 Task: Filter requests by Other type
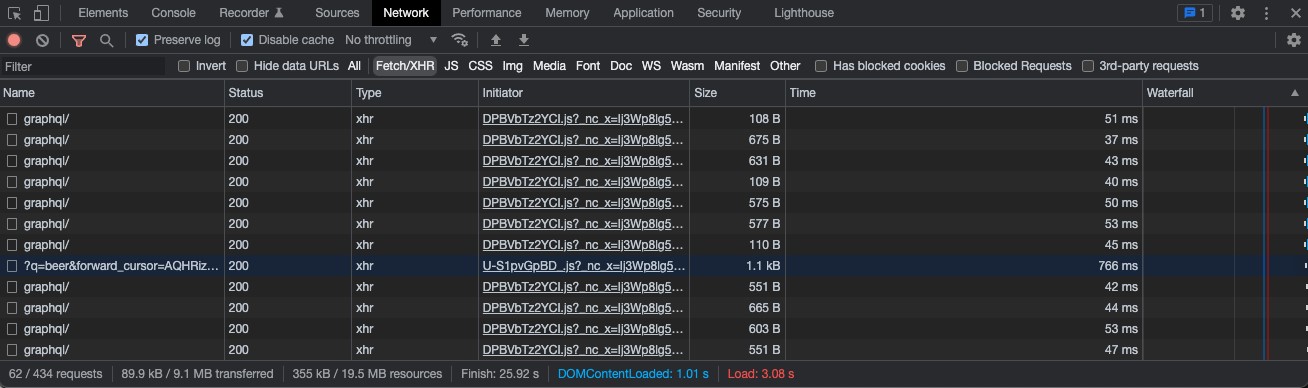(785, 66)
